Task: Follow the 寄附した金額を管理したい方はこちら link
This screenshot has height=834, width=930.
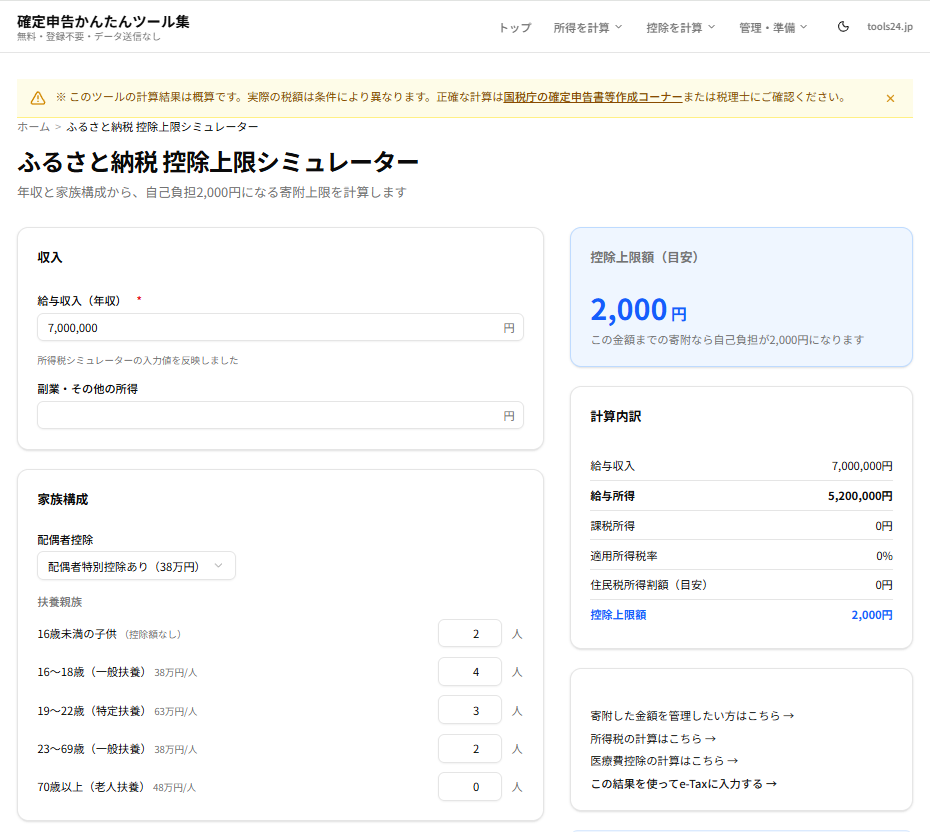Action: tap(692, 716)
